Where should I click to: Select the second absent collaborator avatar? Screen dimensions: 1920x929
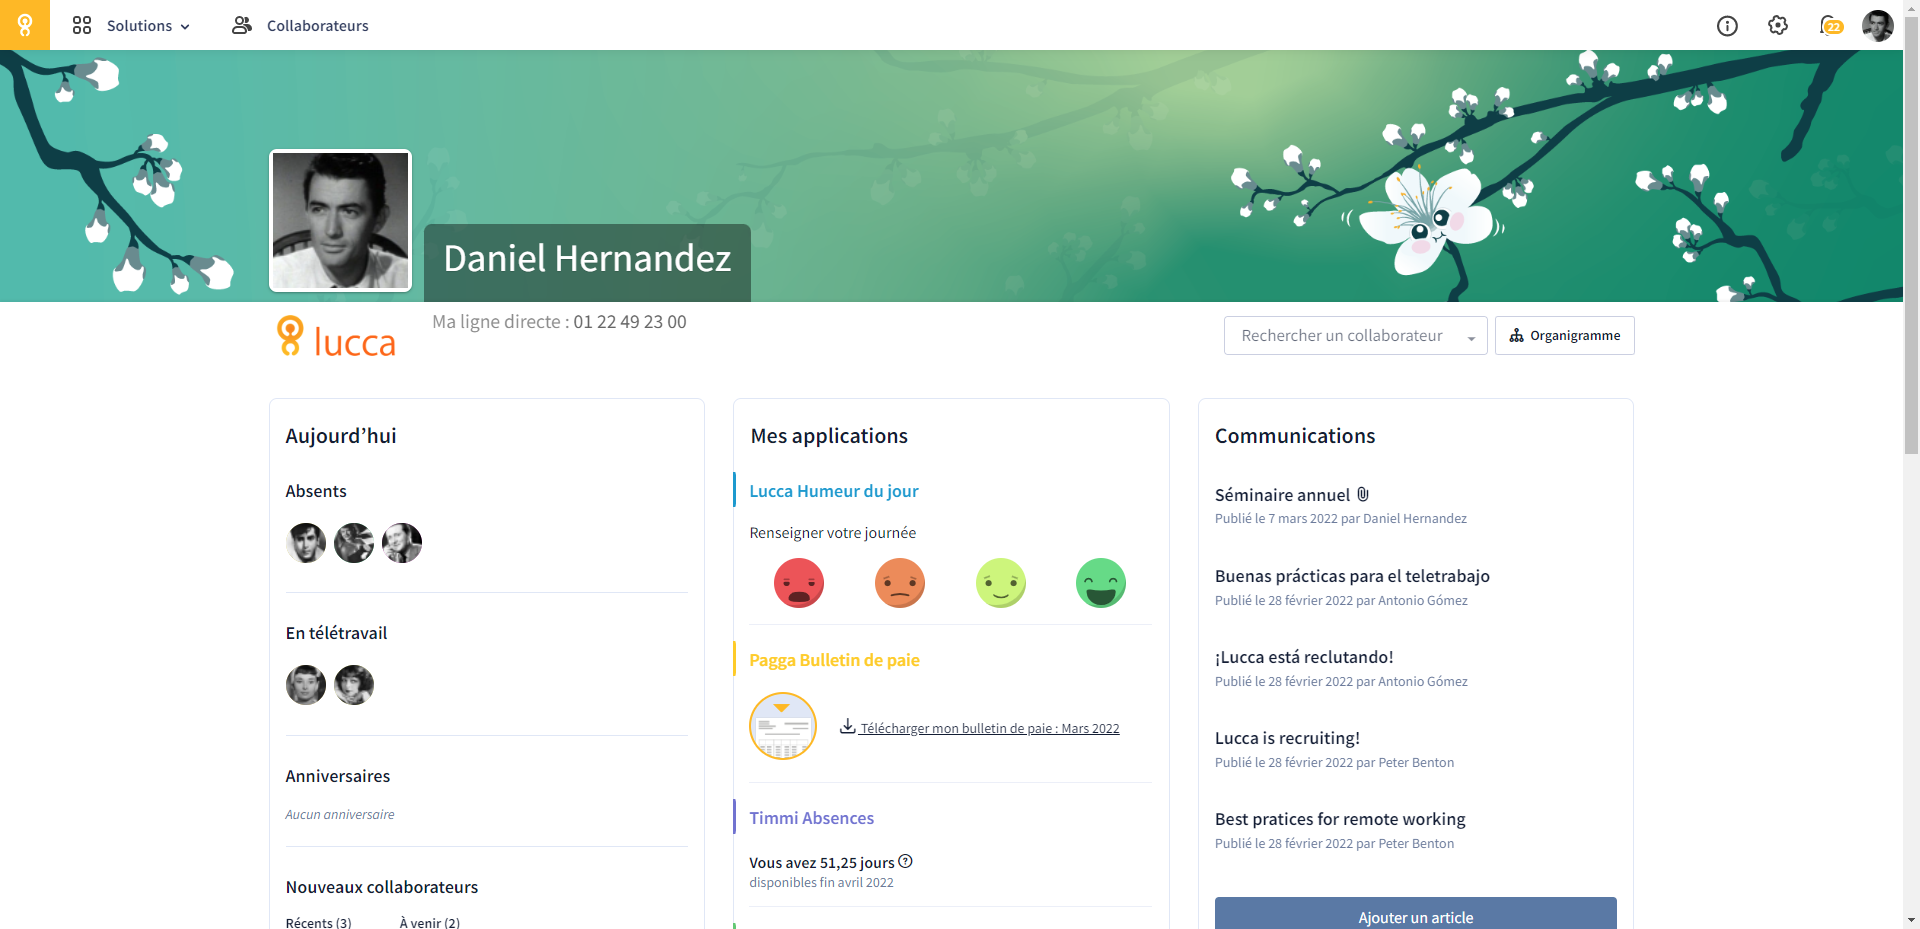click(354, 543)
